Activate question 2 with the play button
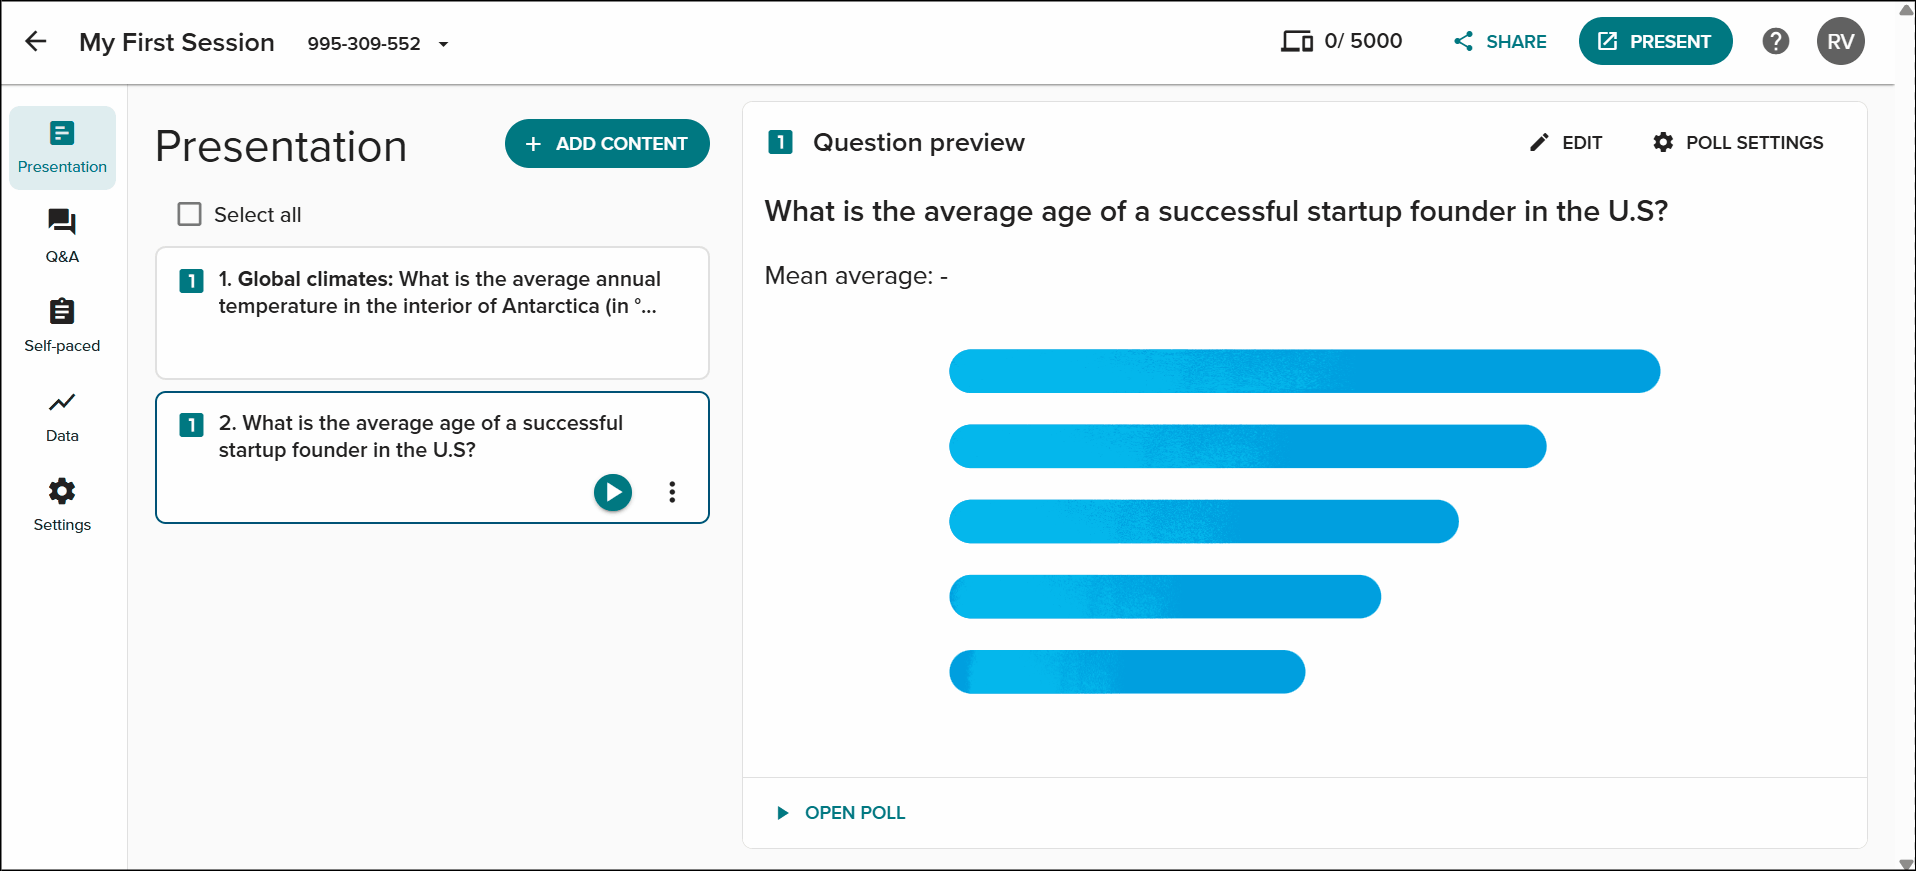The height and width of the screenshot is (871, 1916). pyautogui.click(x=613, y=492)
